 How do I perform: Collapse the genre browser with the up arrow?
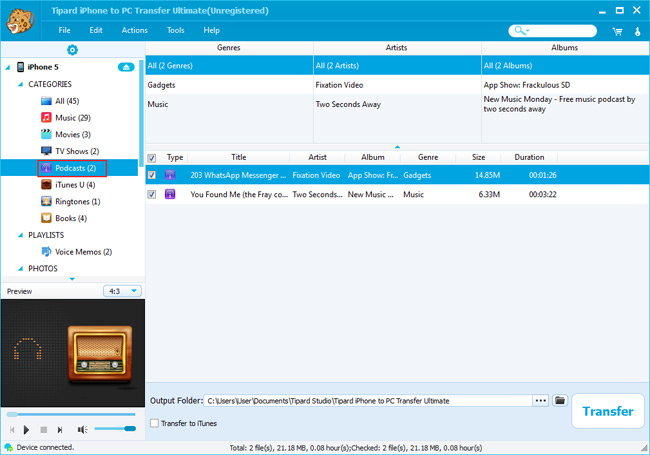point(397,147)
